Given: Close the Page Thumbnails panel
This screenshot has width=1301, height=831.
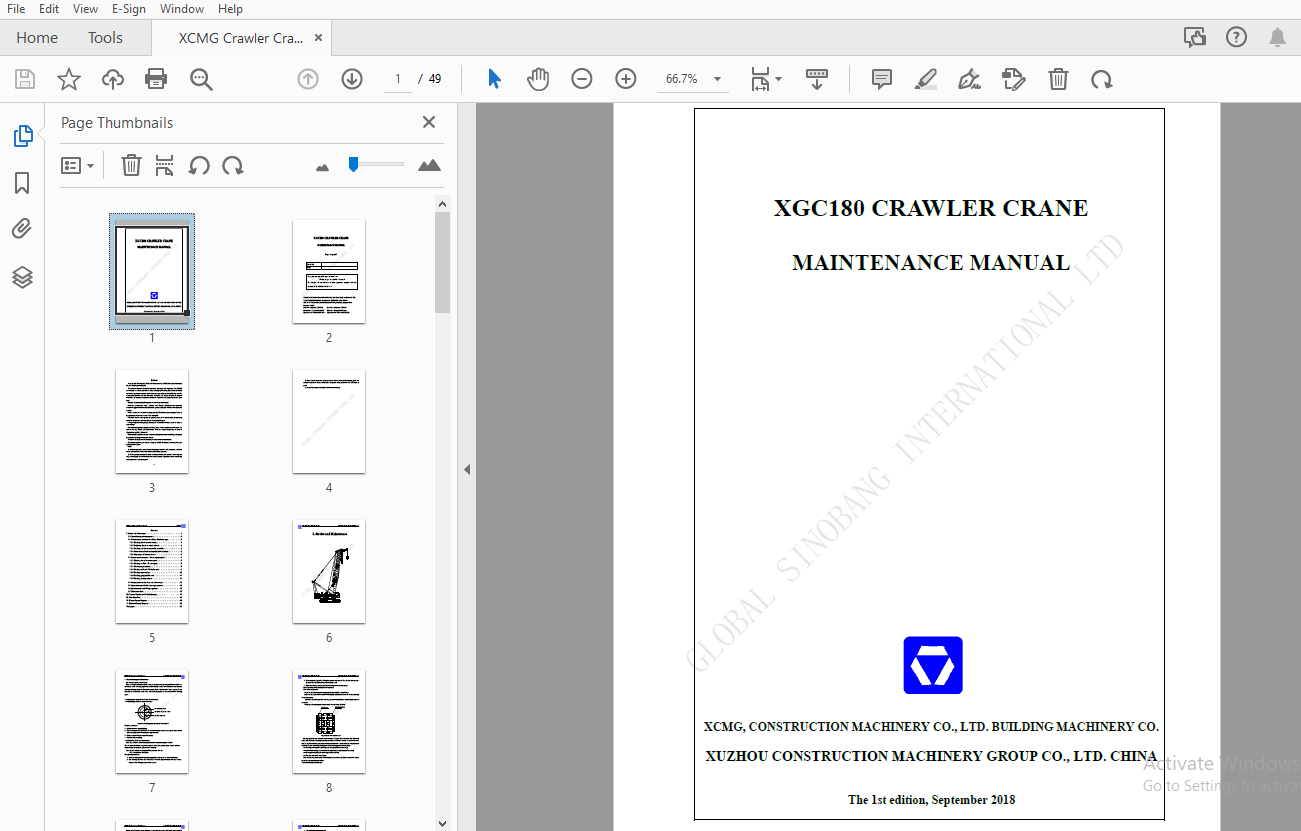Looking at the screenshot, I should (429, 122).
